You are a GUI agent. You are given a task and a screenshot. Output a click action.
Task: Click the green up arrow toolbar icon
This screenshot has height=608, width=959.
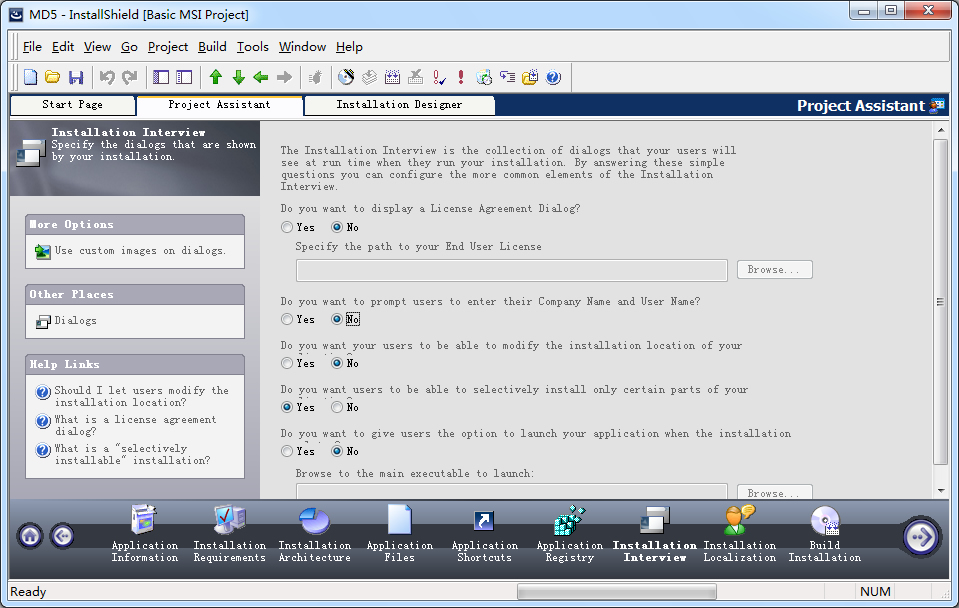[x=215, y=77]
